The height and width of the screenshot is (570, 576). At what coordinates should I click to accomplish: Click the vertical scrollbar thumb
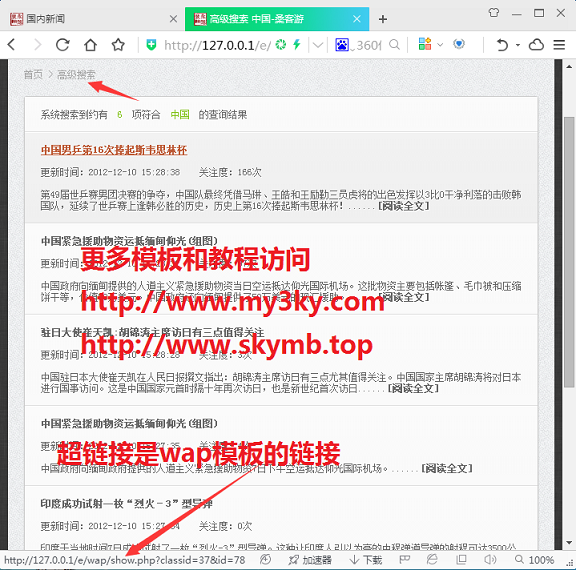(x=569, y=252)
